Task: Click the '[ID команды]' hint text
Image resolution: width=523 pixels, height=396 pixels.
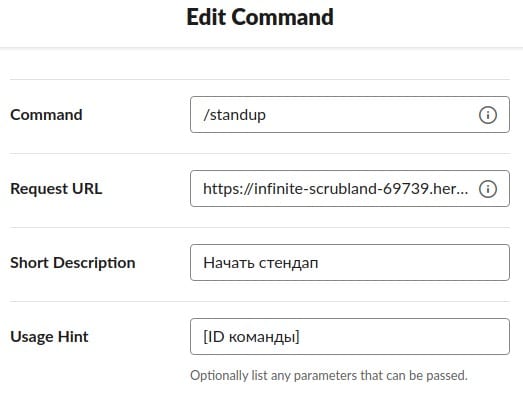Action: click(x=251, y=337)
